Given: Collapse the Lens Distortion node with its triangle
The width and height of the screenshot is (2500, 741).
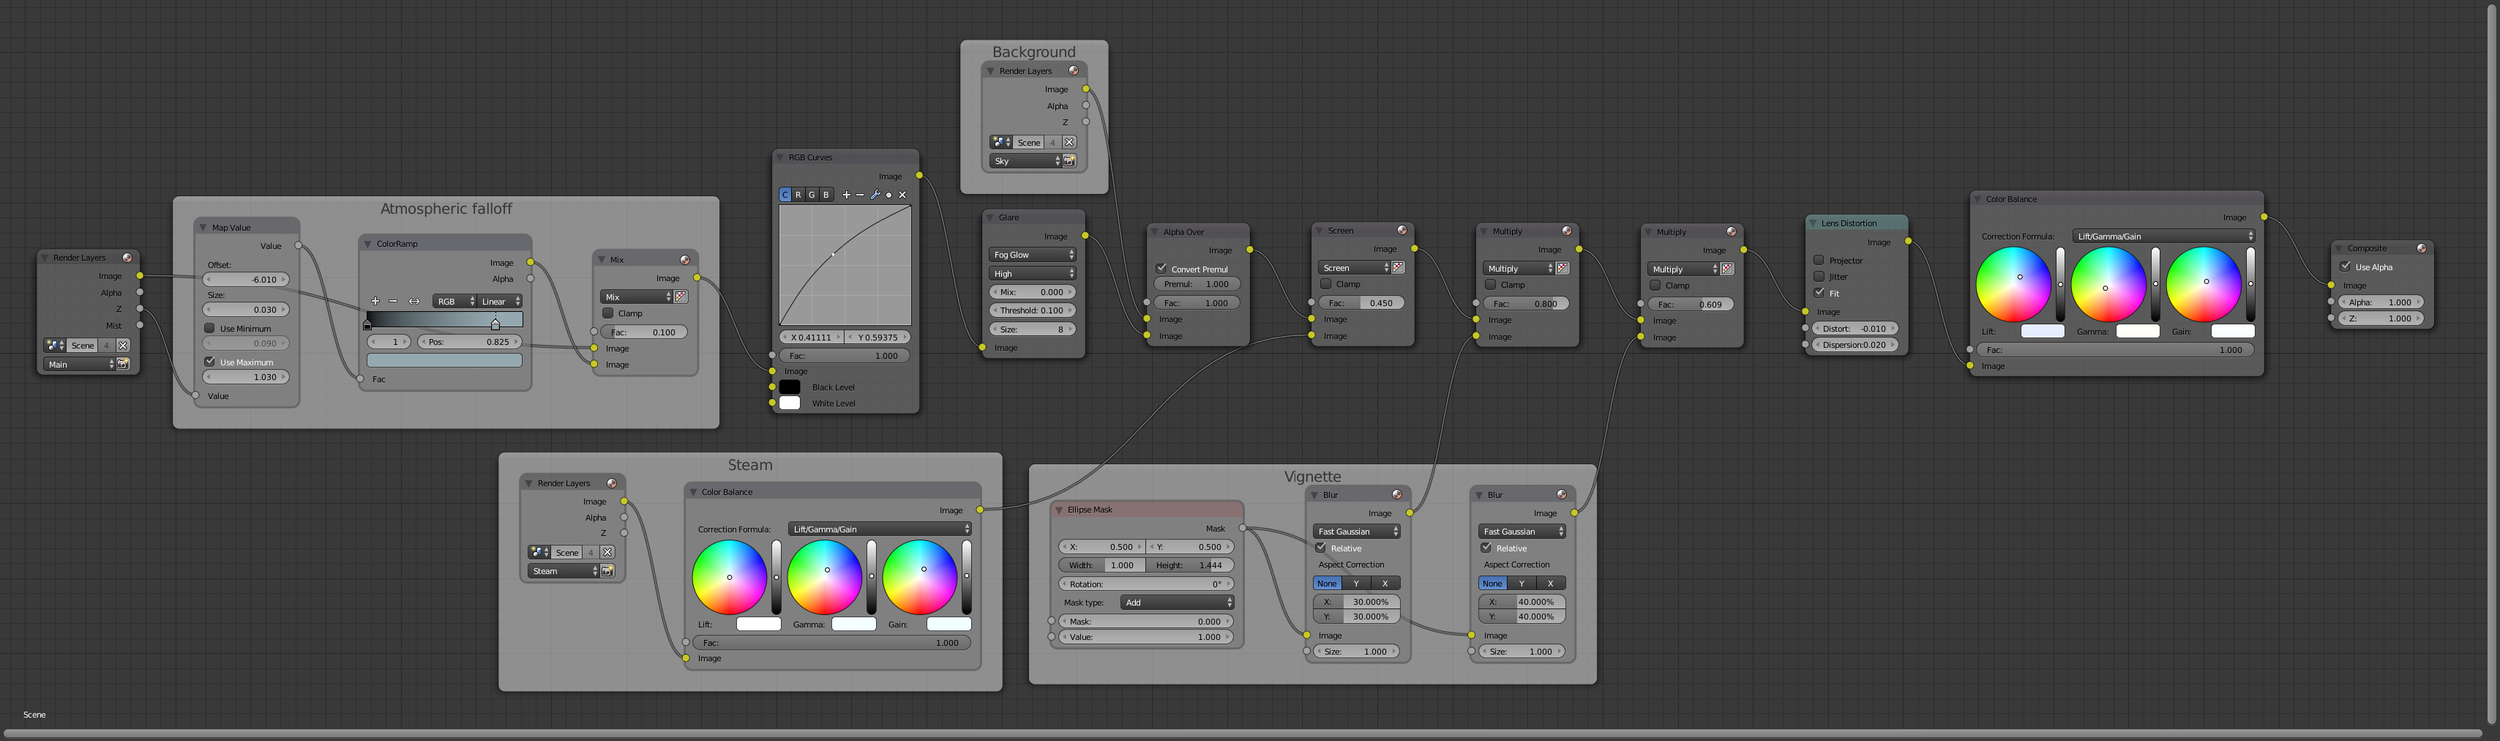Looking at the screenshot, I should (1813, 223).
